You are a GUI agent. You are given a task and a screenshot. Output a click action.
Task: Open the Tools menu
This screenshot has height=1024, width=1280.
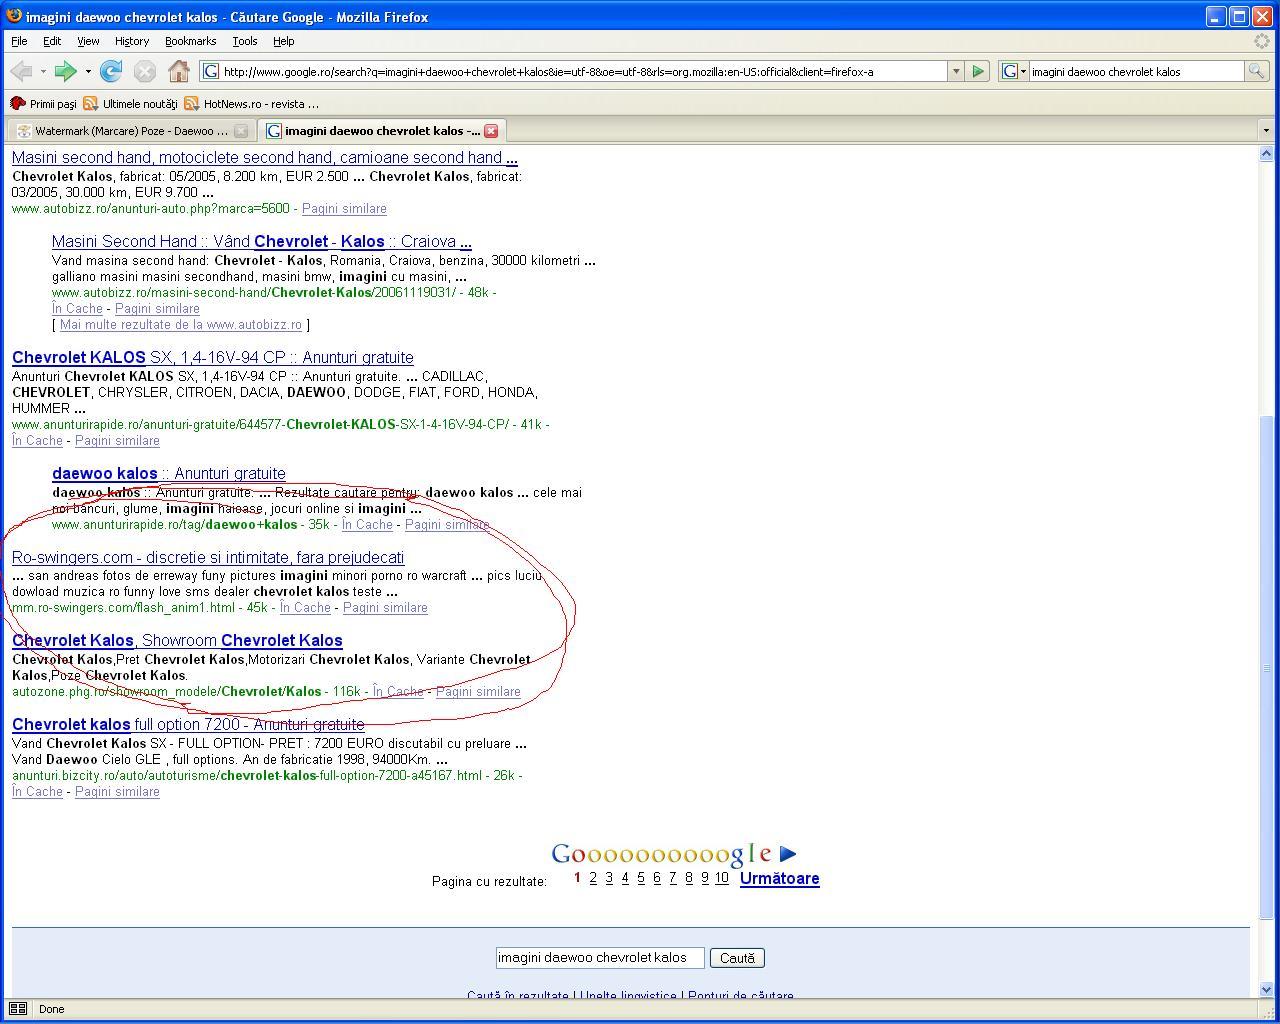pyautogui.click(x=245, y=41)
